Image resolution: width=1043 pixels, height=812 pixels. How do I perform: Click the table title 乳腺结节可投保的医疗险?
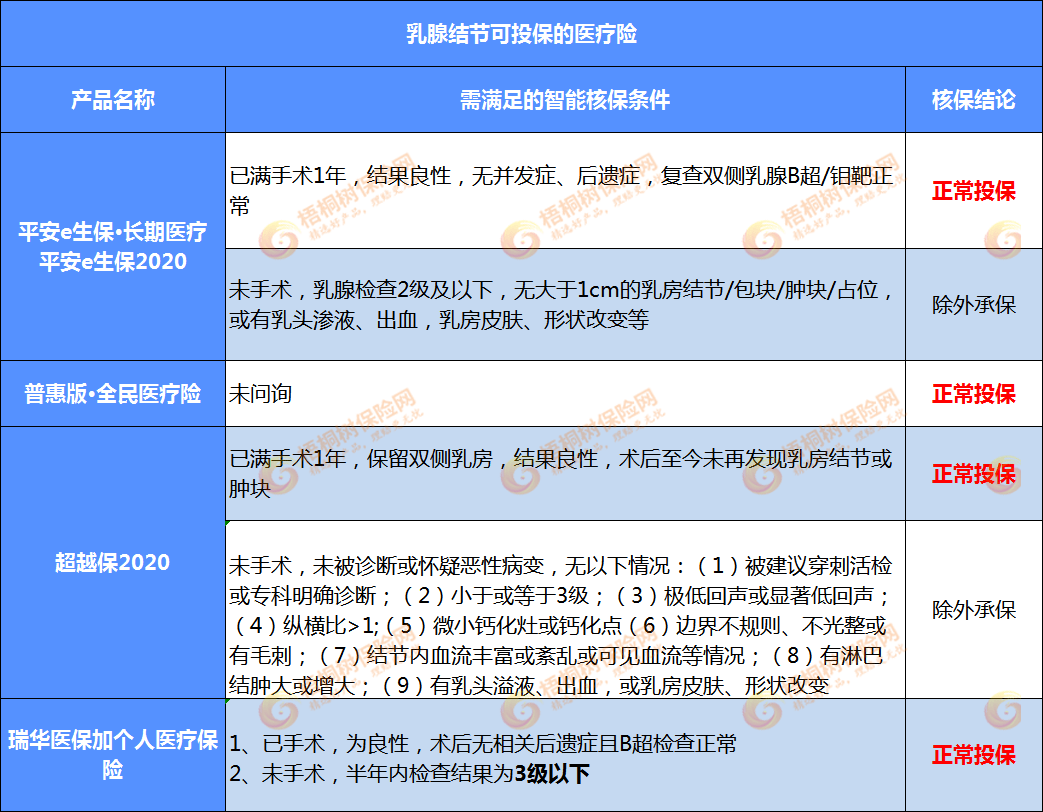[522, 34]
